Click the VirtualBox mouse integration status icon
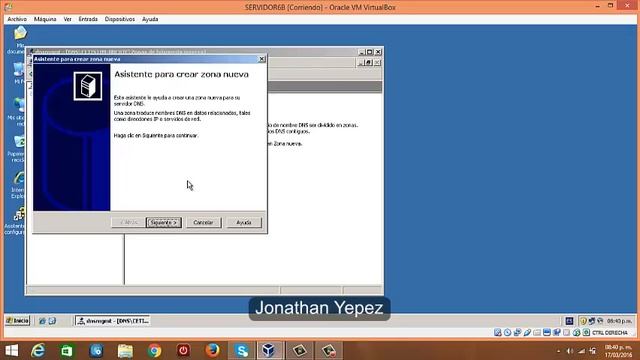 click(576, 333)
